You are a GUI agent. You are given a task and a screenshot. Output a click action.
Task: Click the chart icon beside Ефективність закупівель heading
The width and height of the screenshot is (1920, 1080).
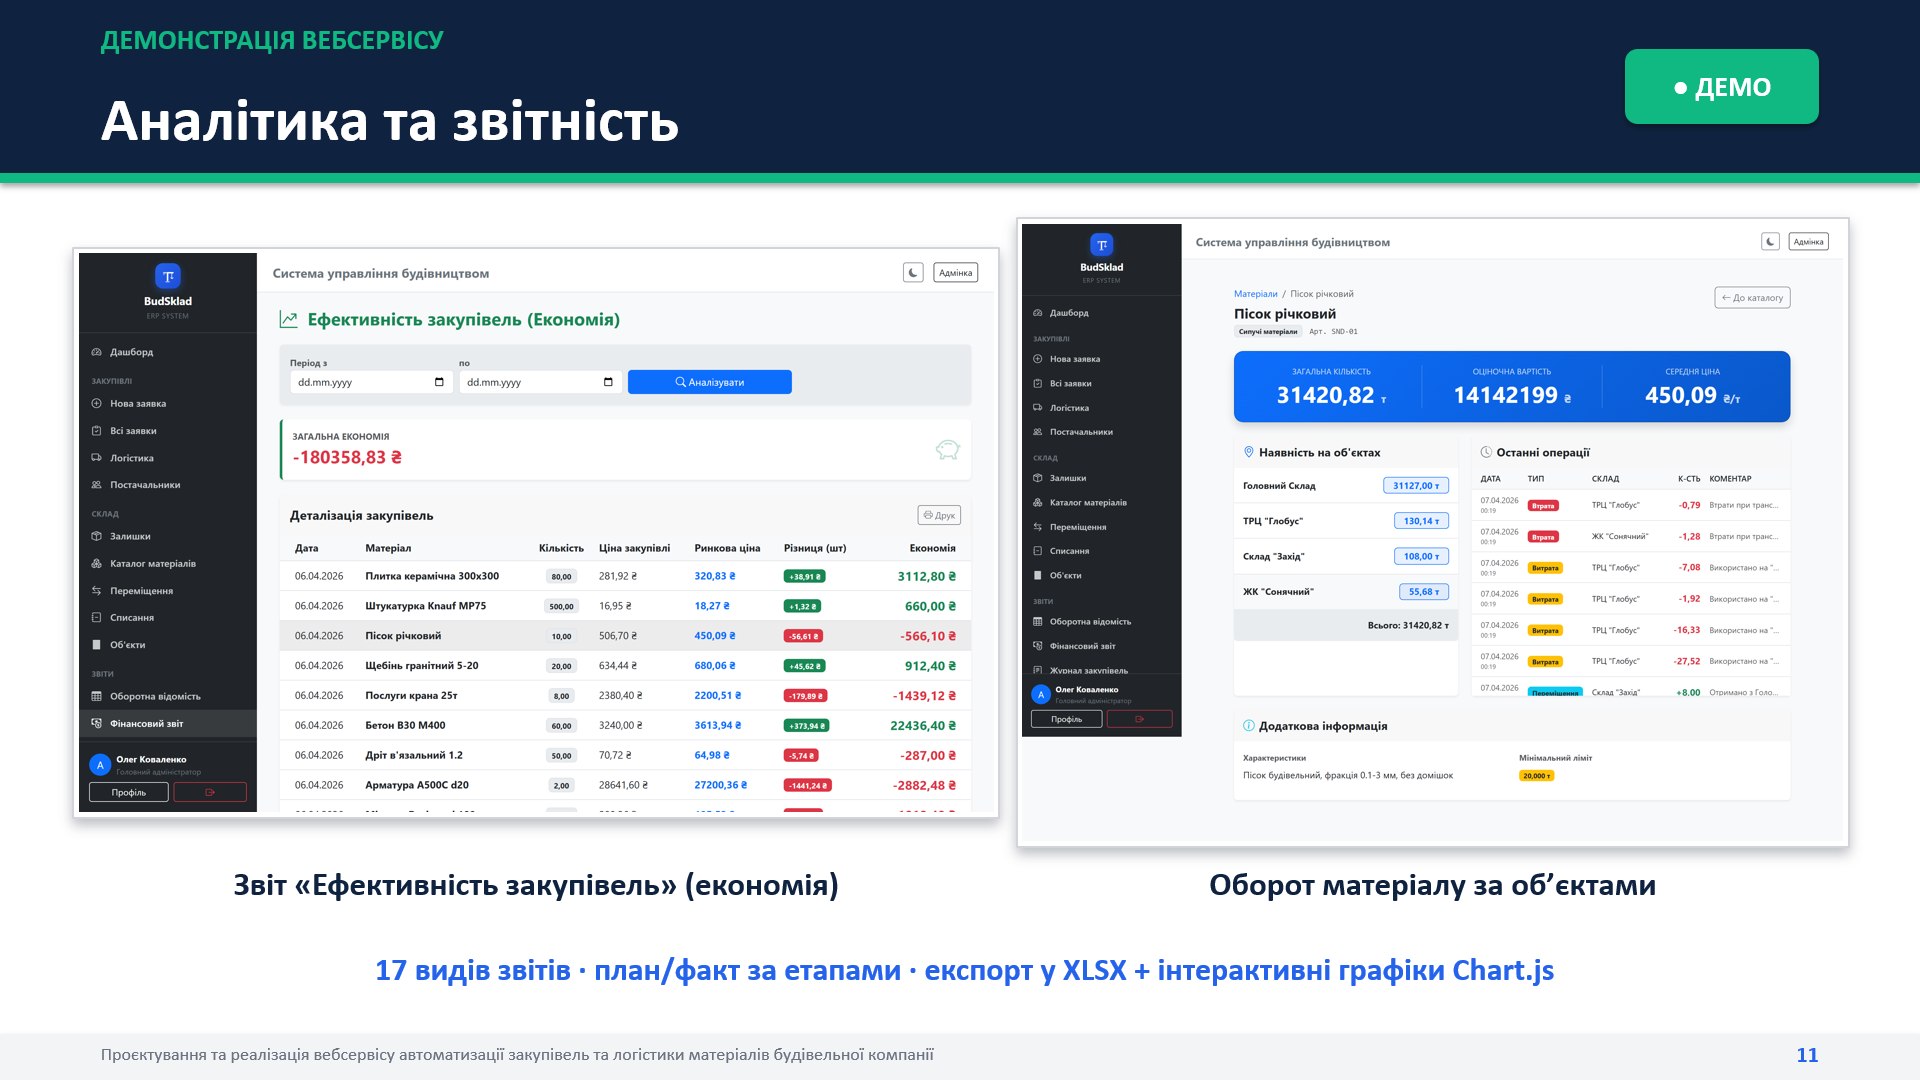(288, 320)
